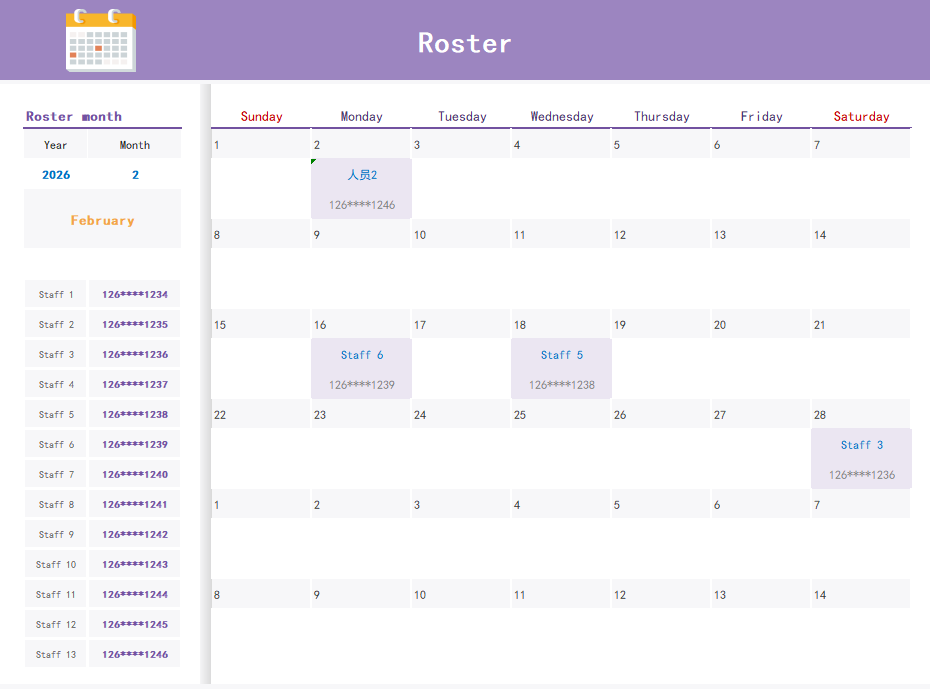Click the Saturday column header
Image resolution: width=930 pixels, height=689 pixels.
(861, 117)
